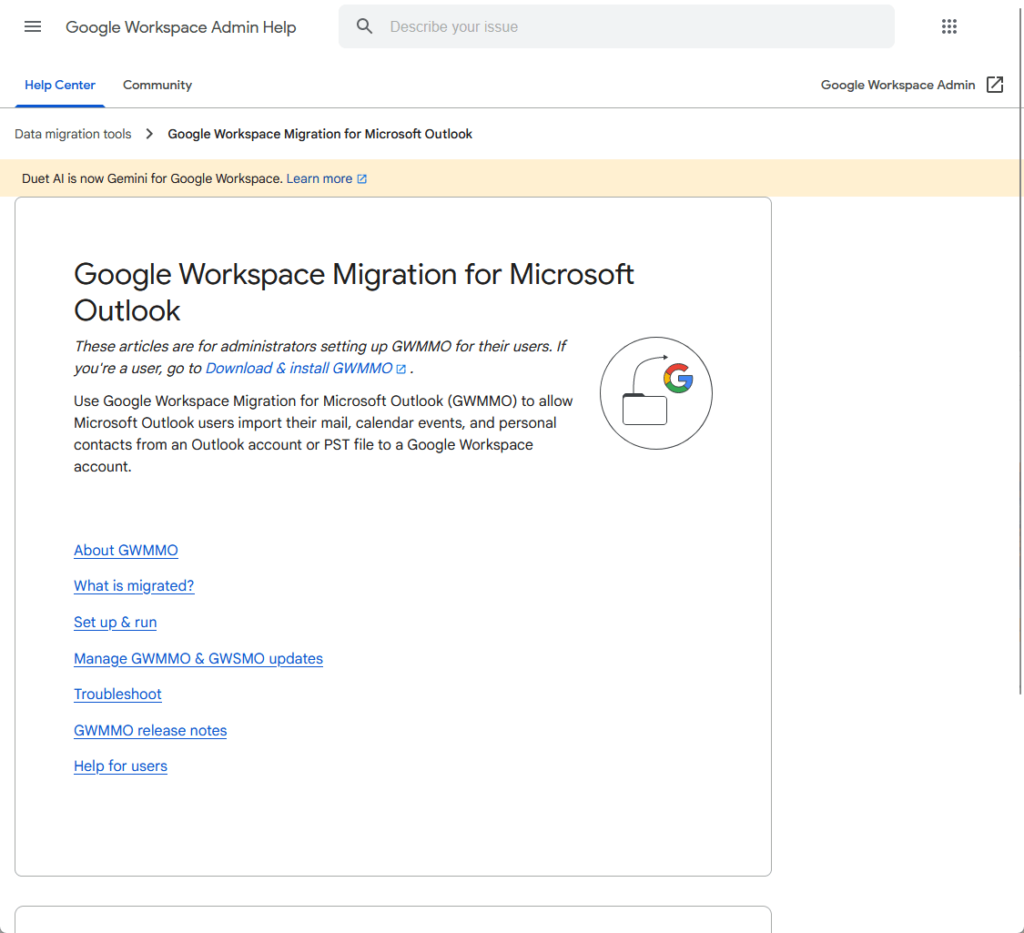The image size is (1024, 933).
Task: Click the search magnifier icon
Action: point(364,27)
